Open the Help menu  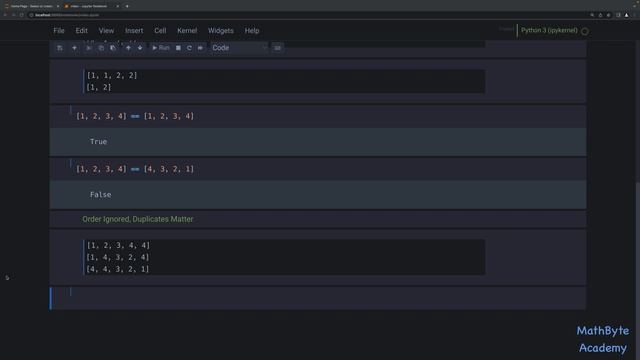coord(252,31)
